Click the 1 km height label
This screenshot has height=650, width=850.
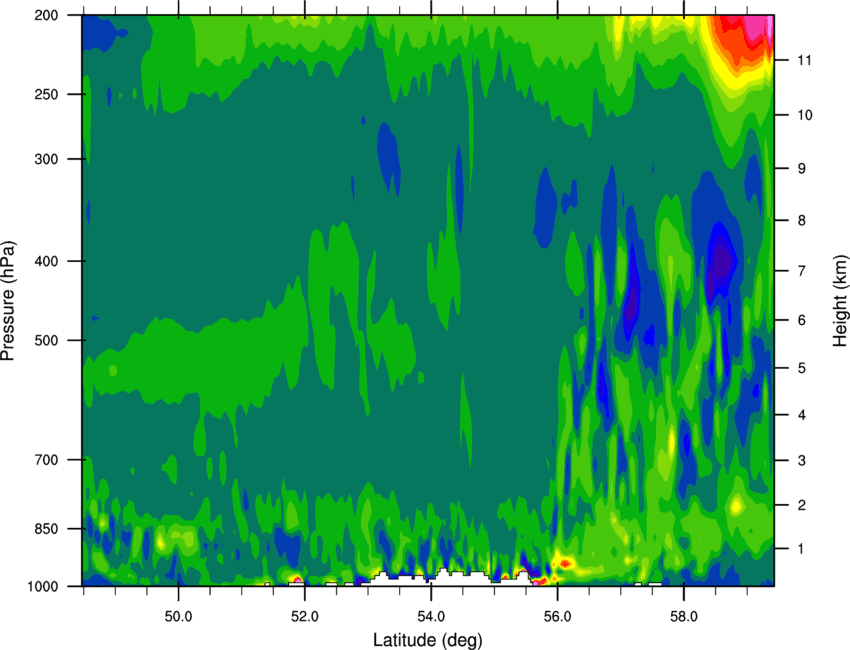(x=801, y=549)
